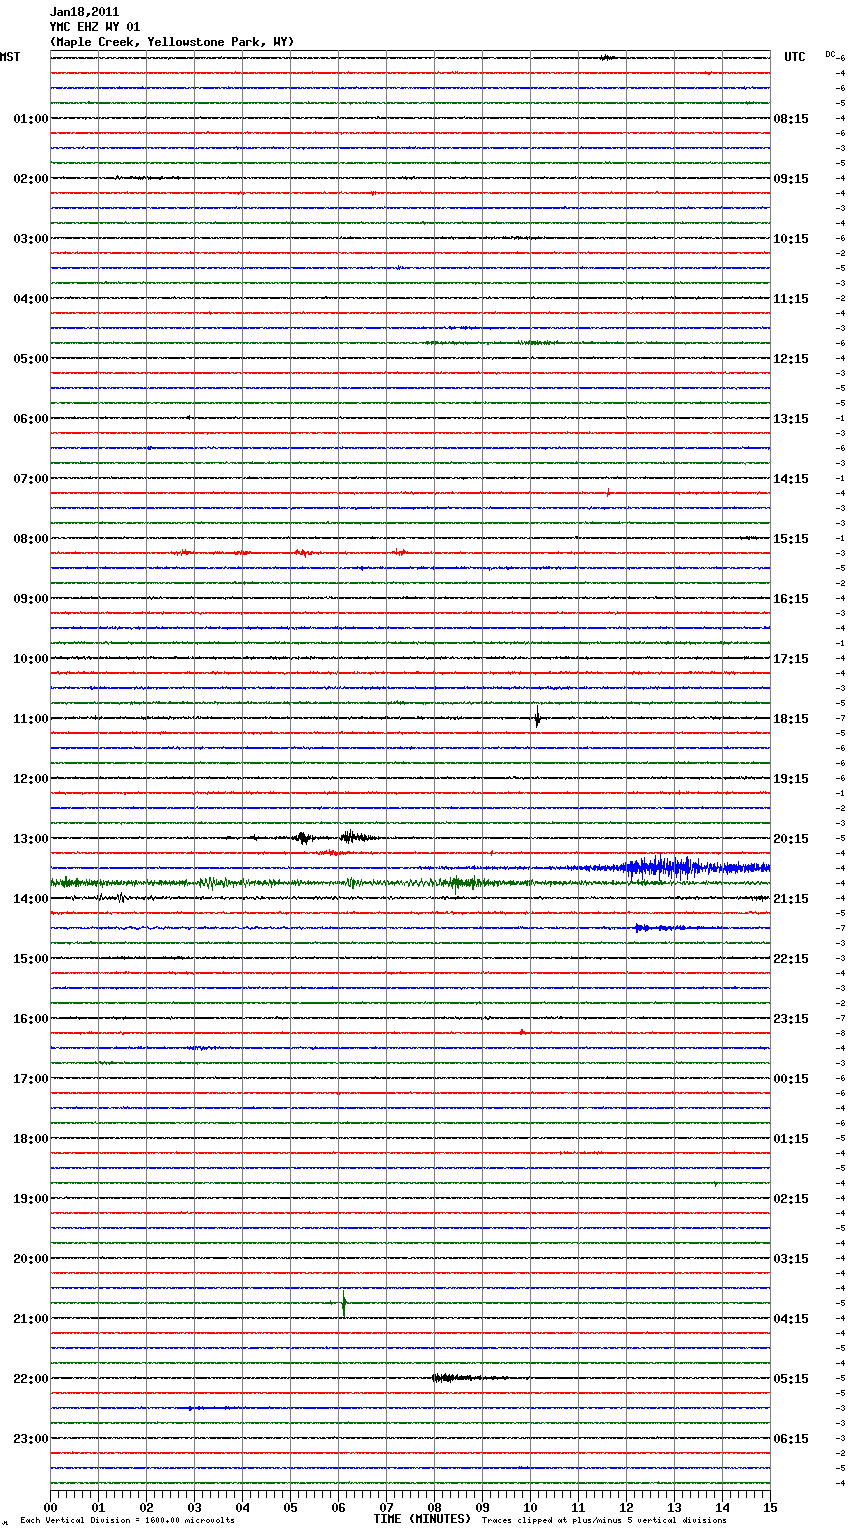850x1534 pixels.
Task: Click the 08:15 UTC label
Action: point(791,119)
